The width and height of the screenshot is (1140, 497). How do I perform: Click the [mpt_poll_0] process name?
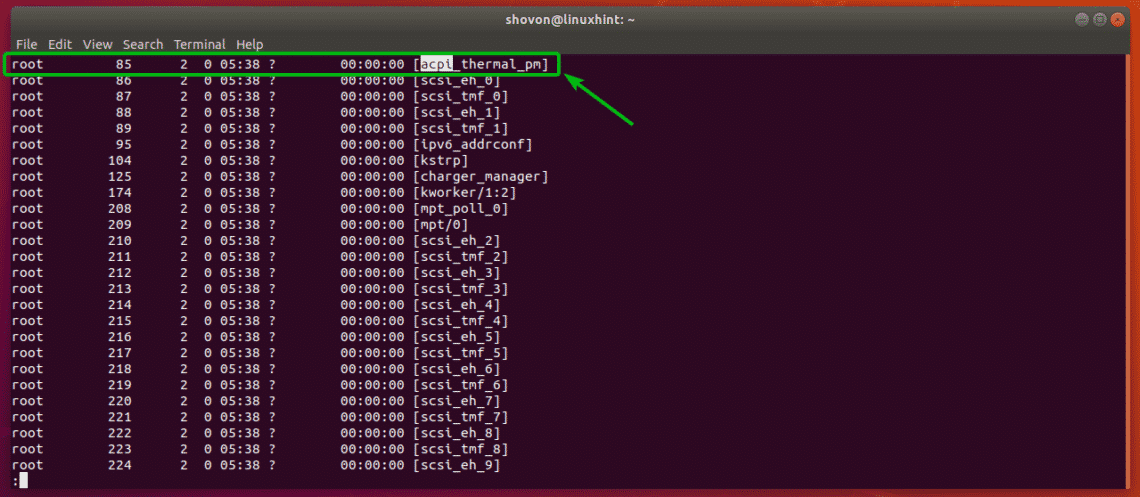coord(460,209)
